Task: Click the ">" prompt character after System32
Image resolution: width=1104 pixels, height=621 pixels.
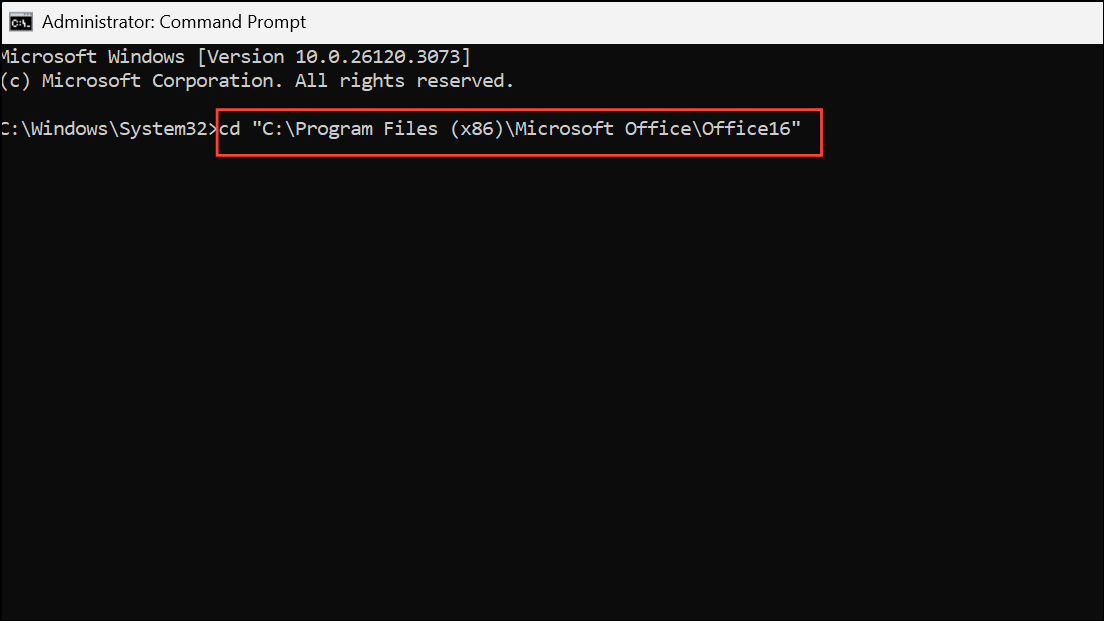Action: click(x=212, y=129)
